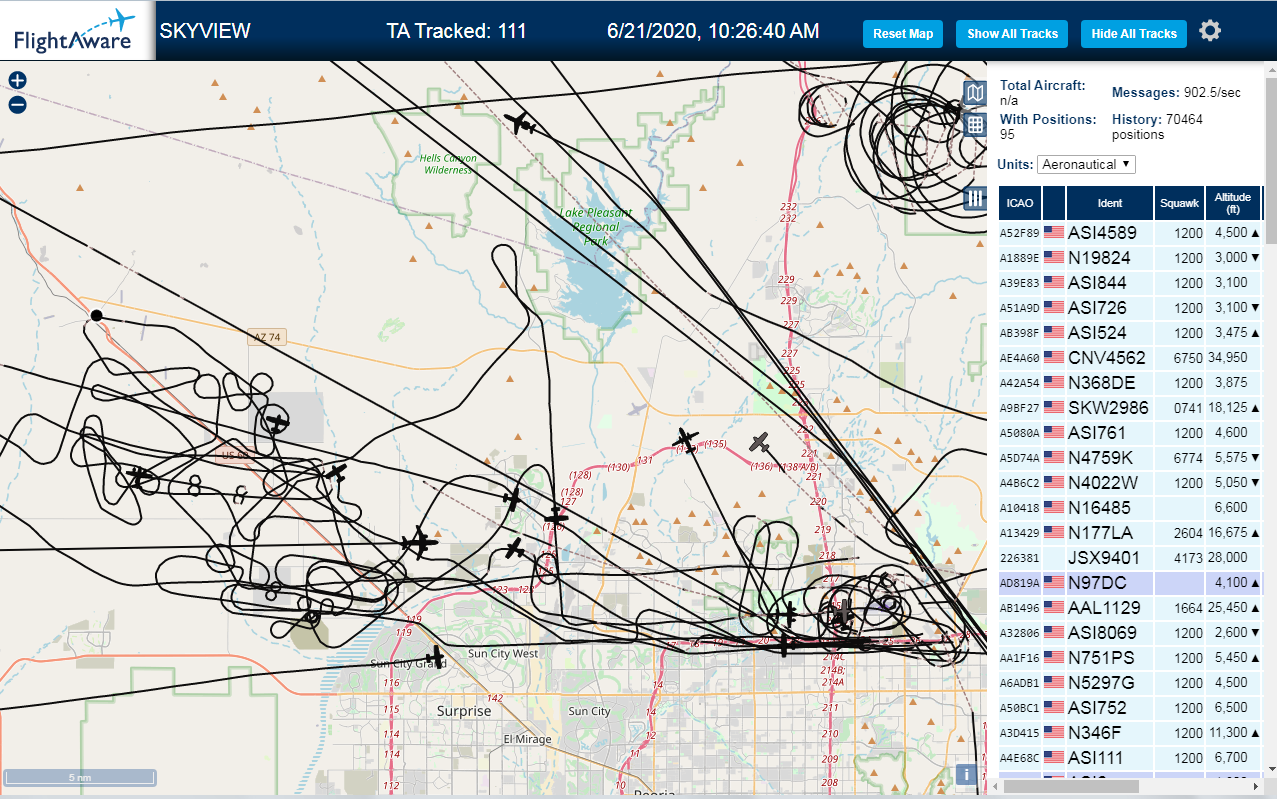1277x799 pixels.
Task: Select the N368DE aircraft row
Action: tap(1131, 383)
